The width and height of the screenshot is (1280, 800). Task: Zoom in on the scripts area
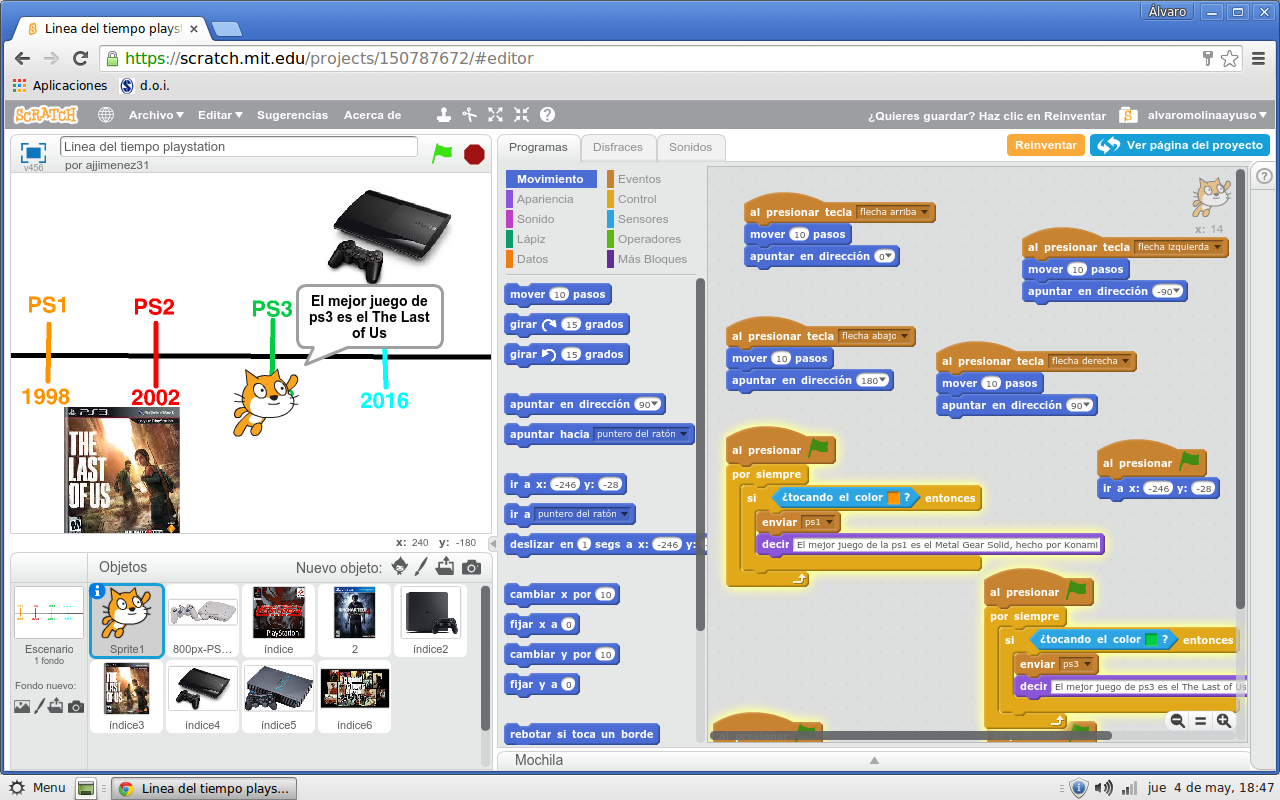pos(1224,721)
